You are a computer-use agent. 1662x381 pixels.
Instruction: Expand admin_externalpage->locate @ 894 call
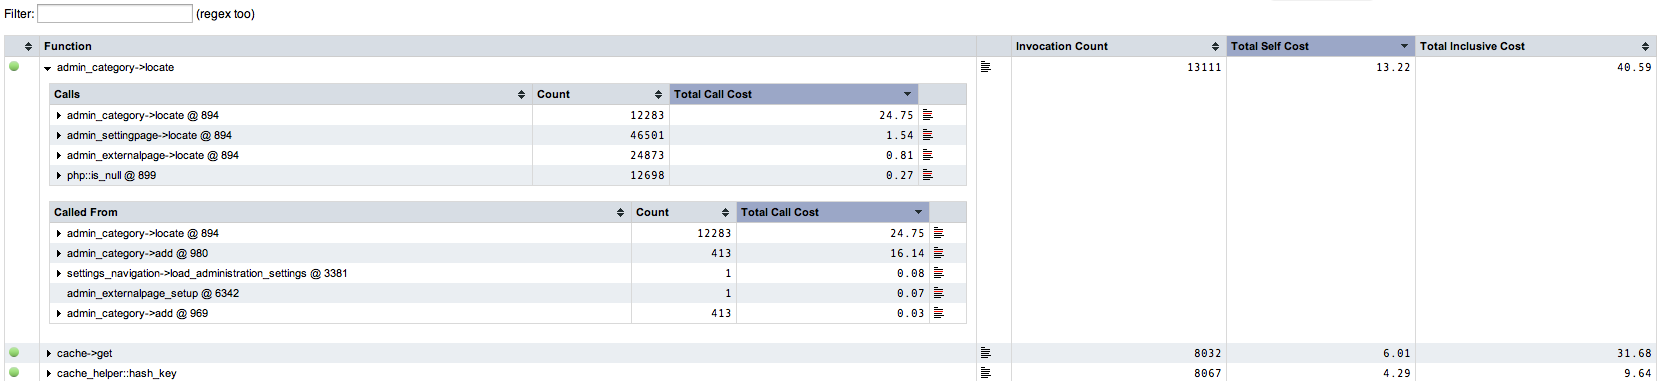click(x=59, y=156)
